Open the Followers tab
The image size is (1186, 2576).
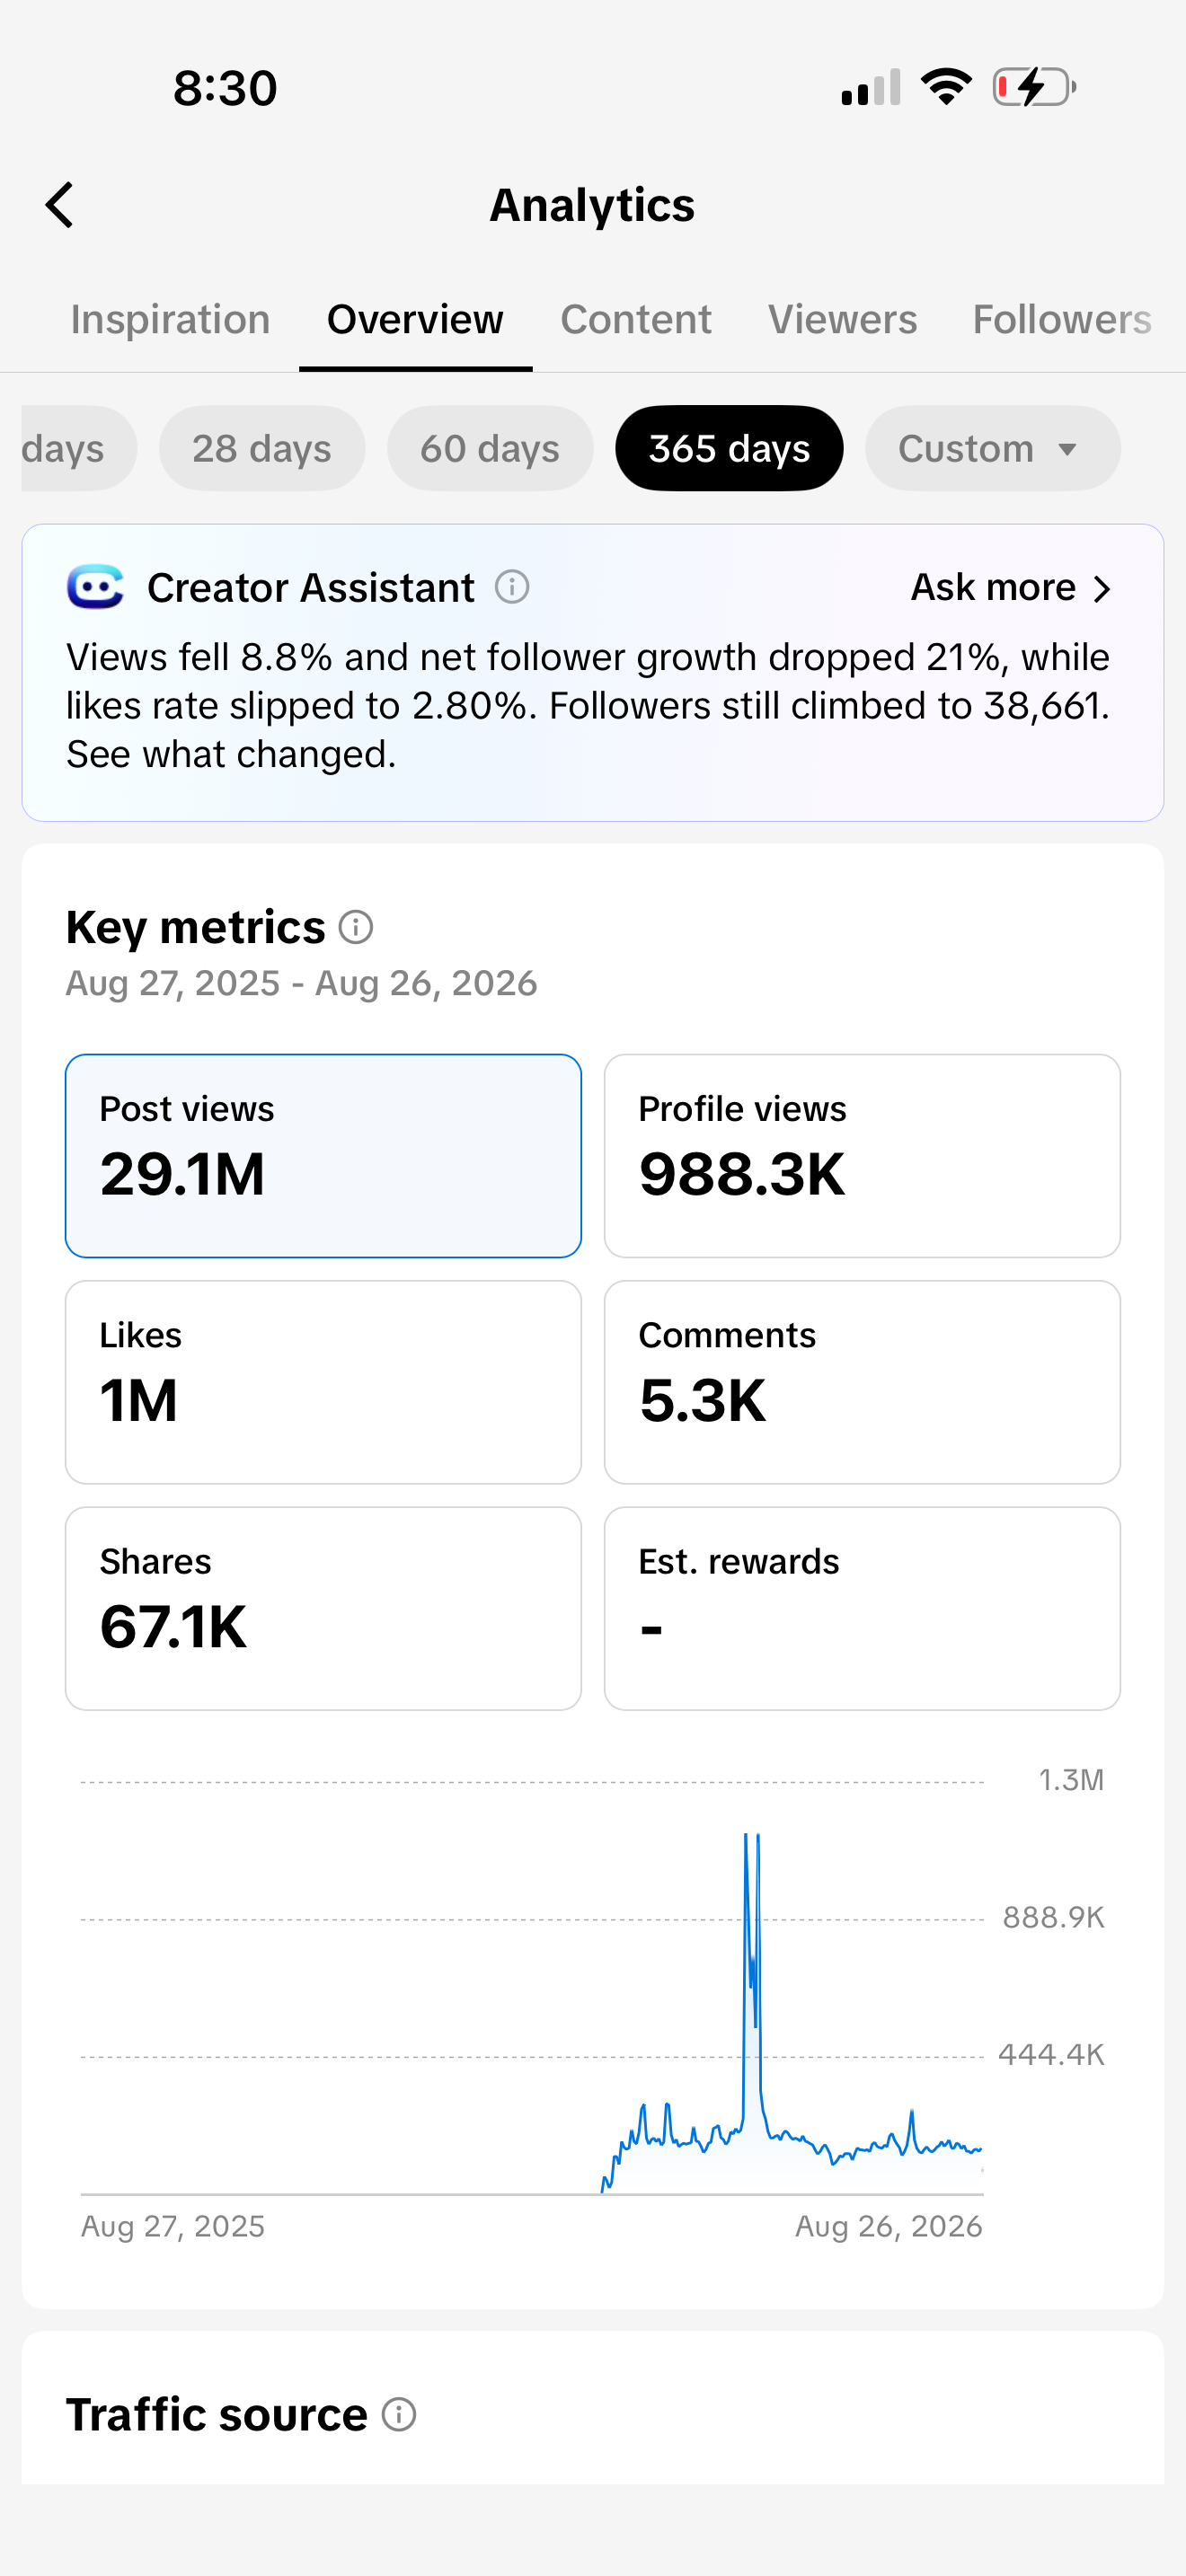tap(1062, 320)
